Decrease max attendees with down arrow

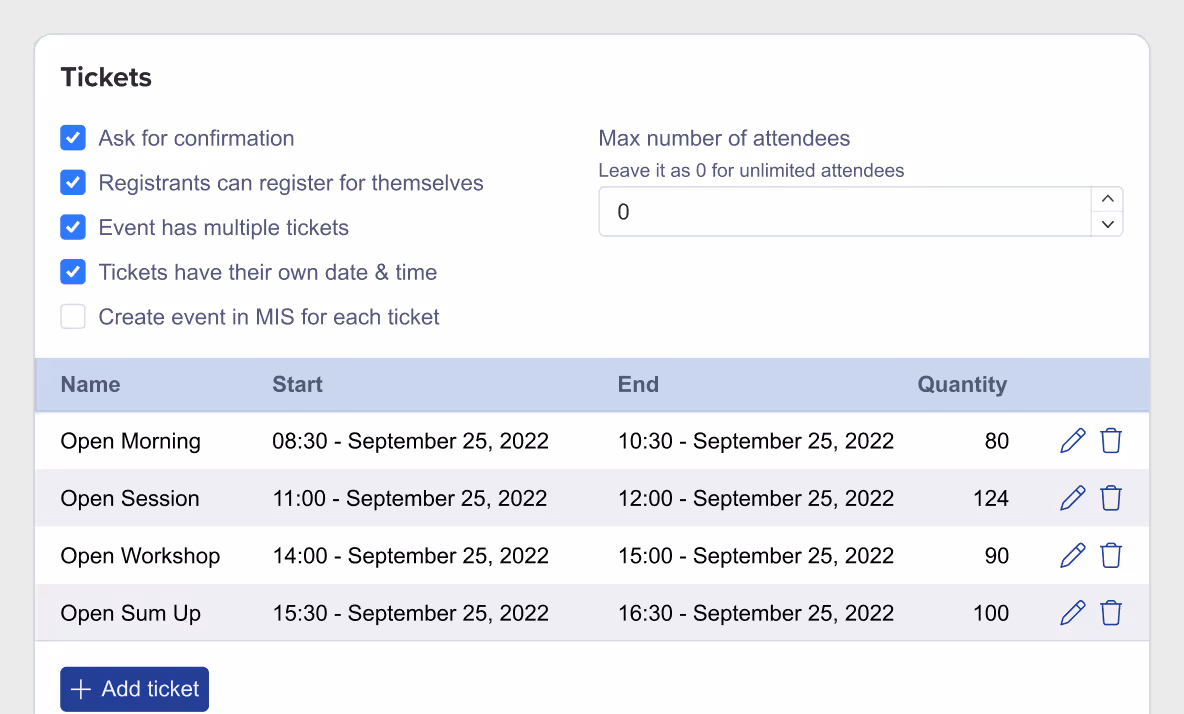coord(1108,224)
